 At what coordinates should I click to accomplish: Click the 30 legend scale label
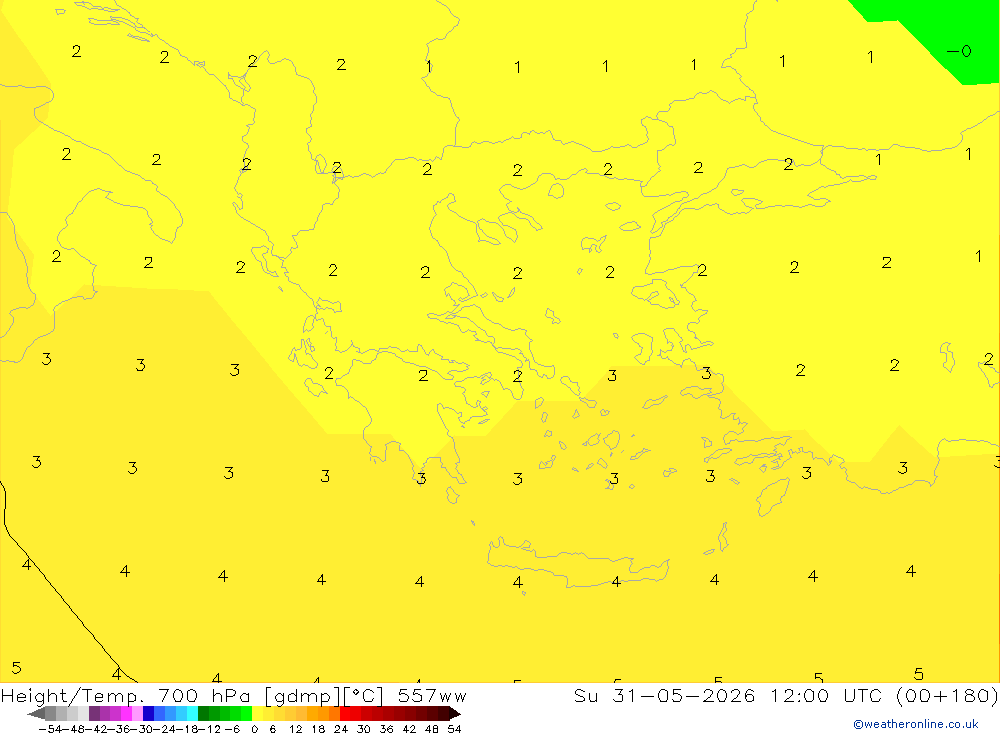point(364,729)
